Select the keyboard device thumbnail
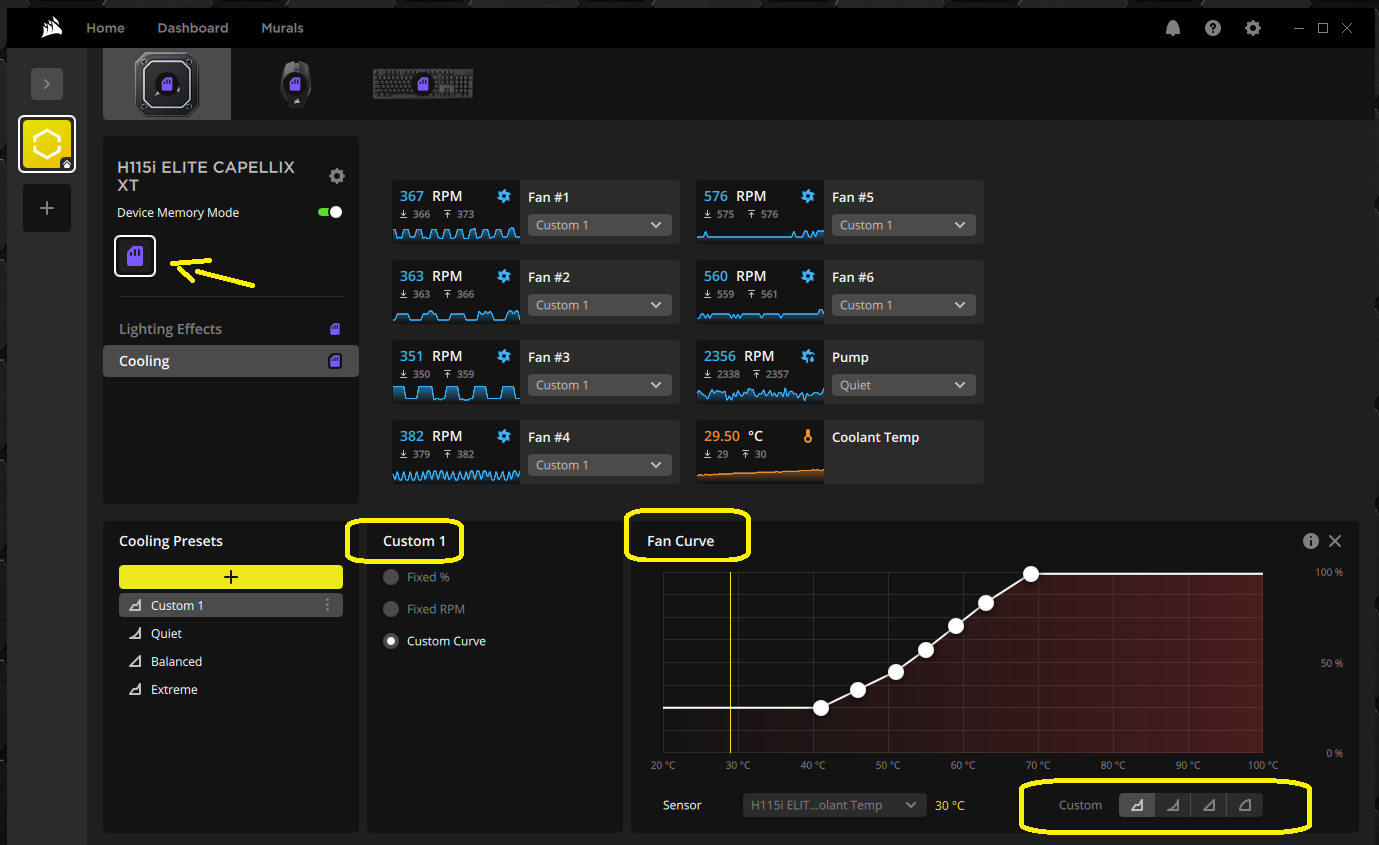Image resolution: width=1379 pixels, height=845 pixels. tap(423, 84)
